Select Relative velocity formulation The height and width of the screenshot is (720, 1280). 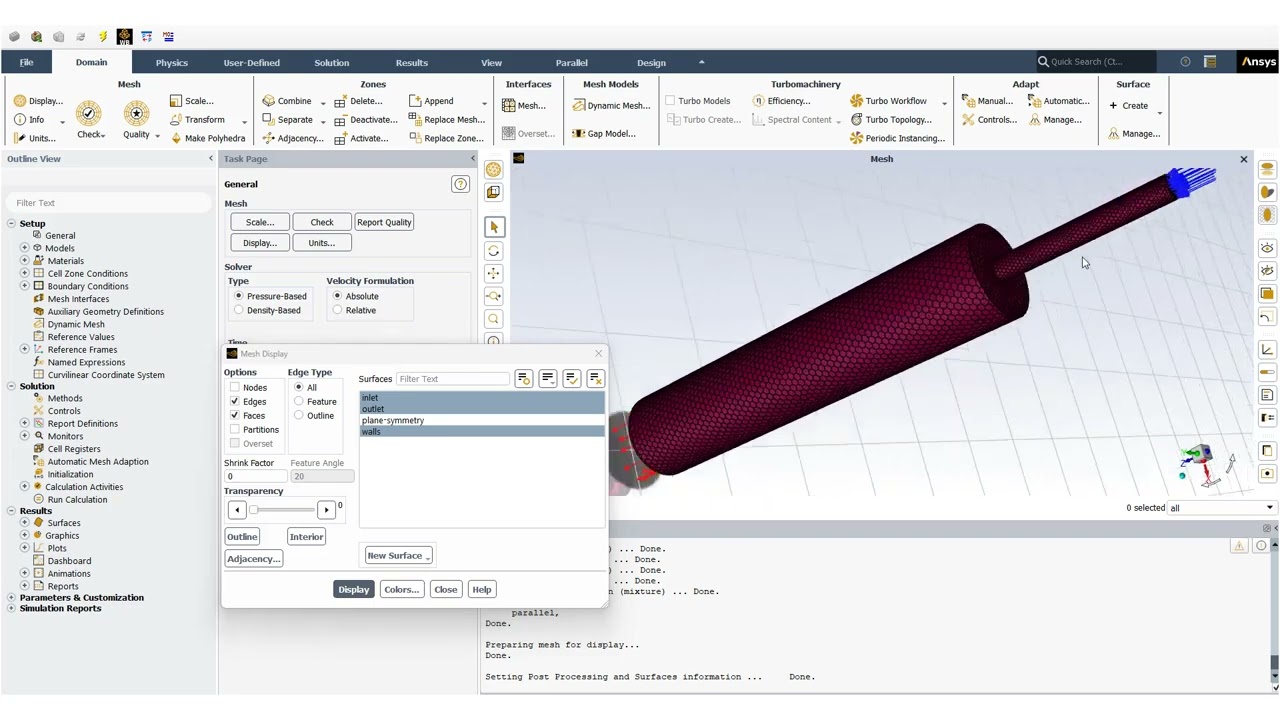click(337, 310)
